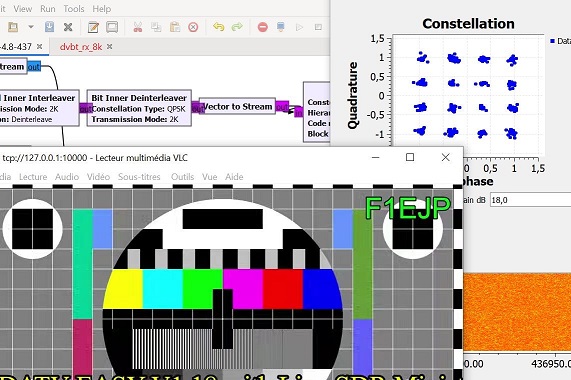571x380 pixels.
Task: Click the screen capture toolbar icon
Action: (112, 27)
